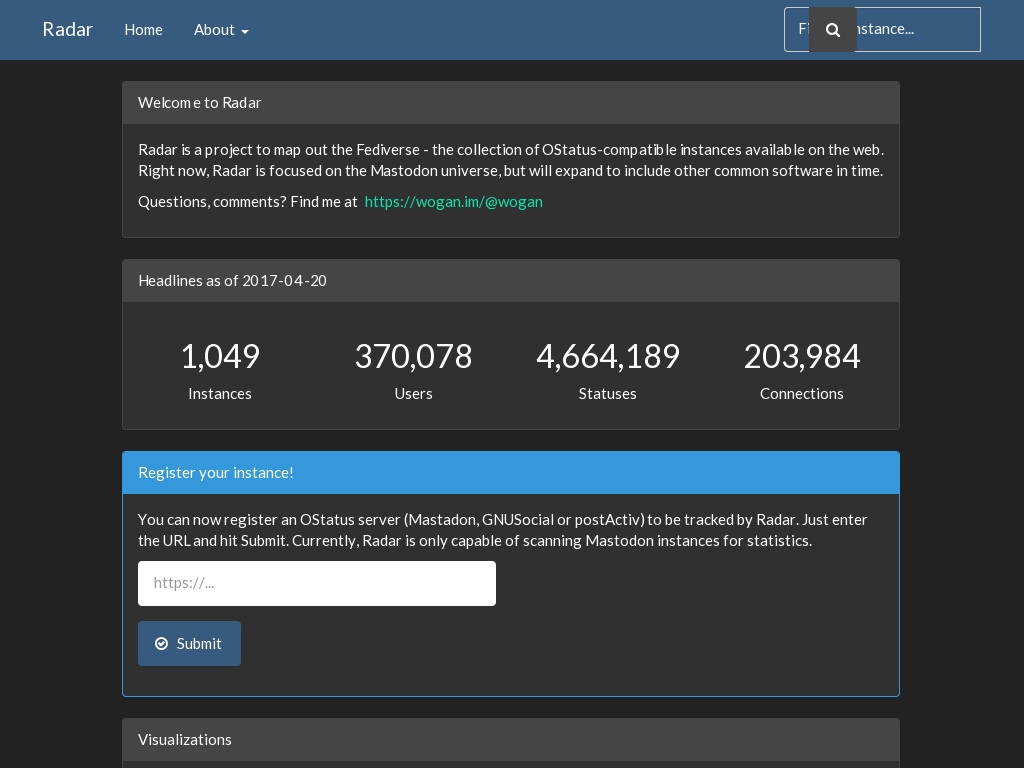Select the 1,049 Instances count

point(220,357)
